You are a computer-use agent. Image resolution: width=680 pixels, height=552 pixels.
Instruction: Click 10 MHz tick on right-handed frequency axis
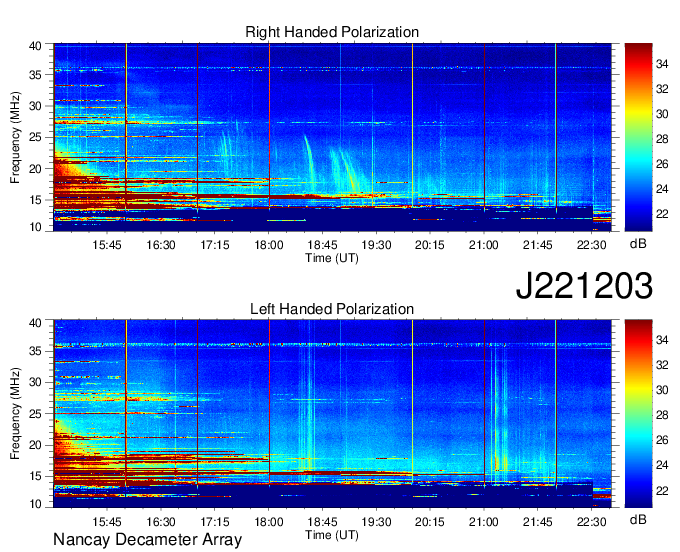[35, 227]
